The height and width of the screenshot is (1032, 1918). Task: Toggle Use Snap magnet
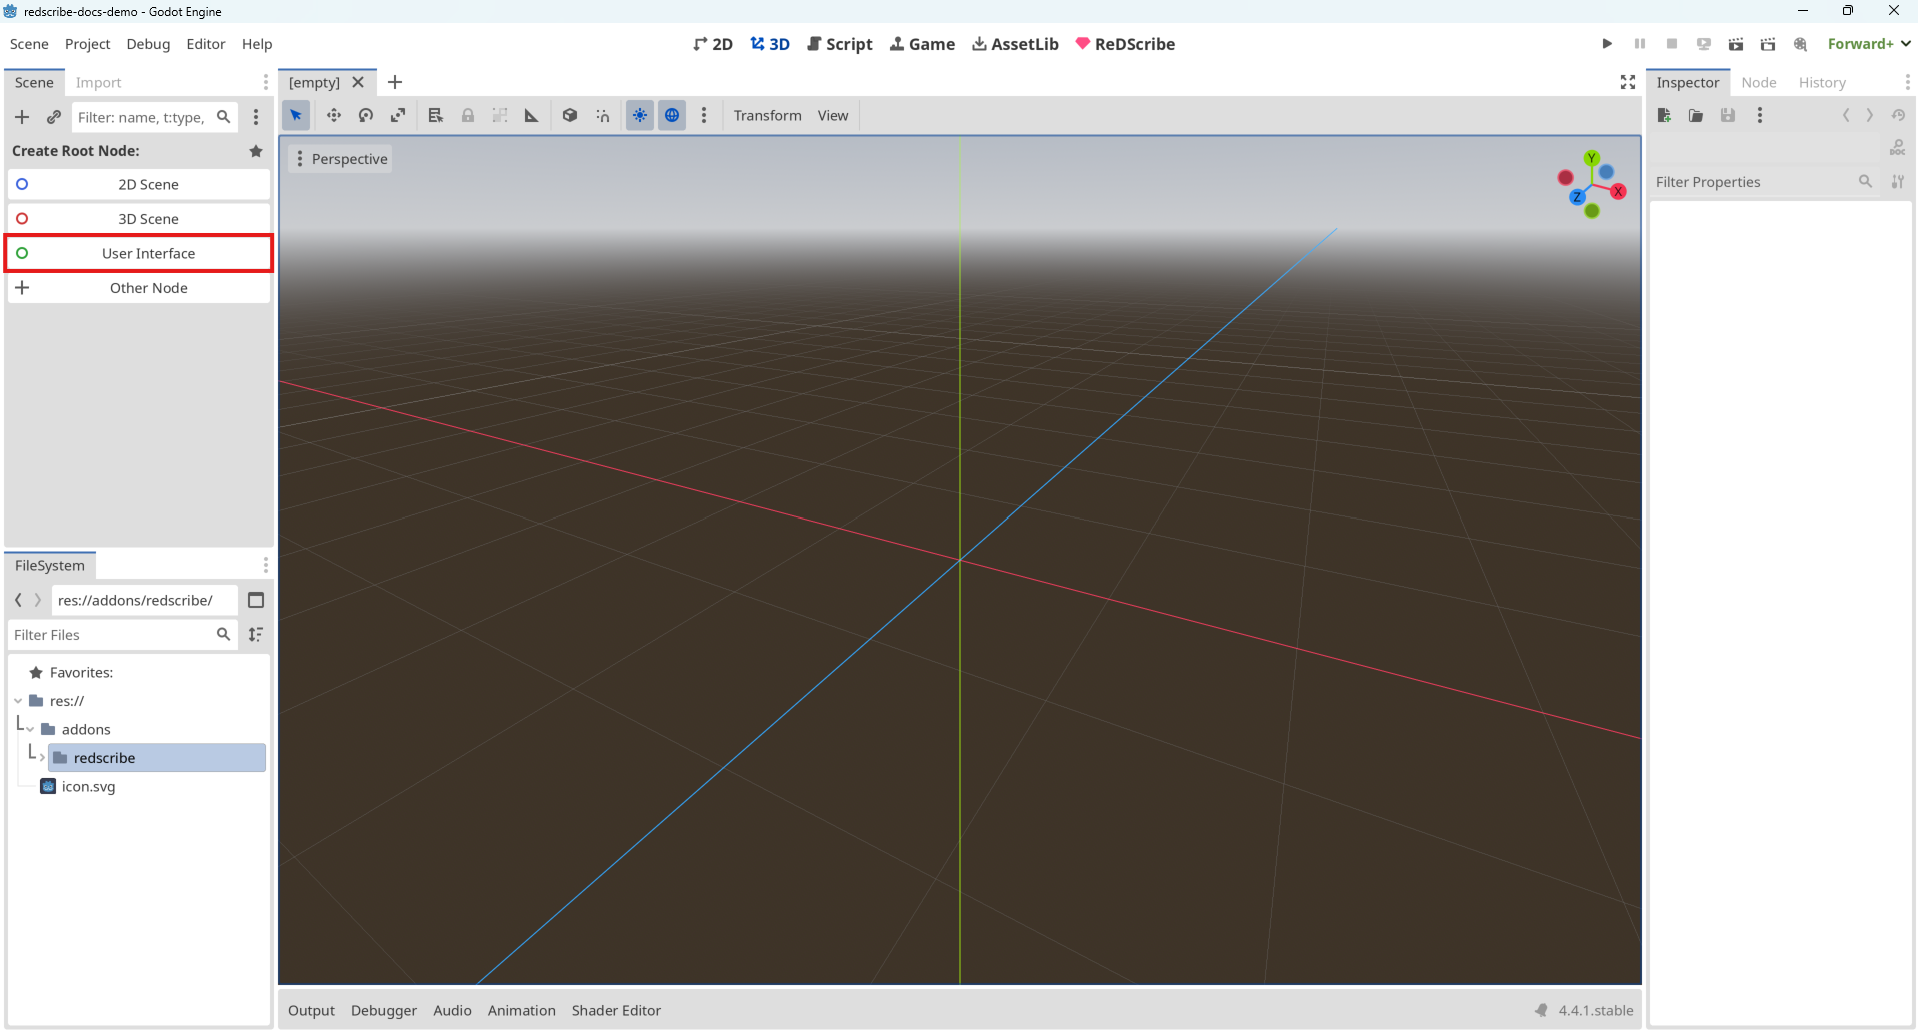tap(603, 115)
